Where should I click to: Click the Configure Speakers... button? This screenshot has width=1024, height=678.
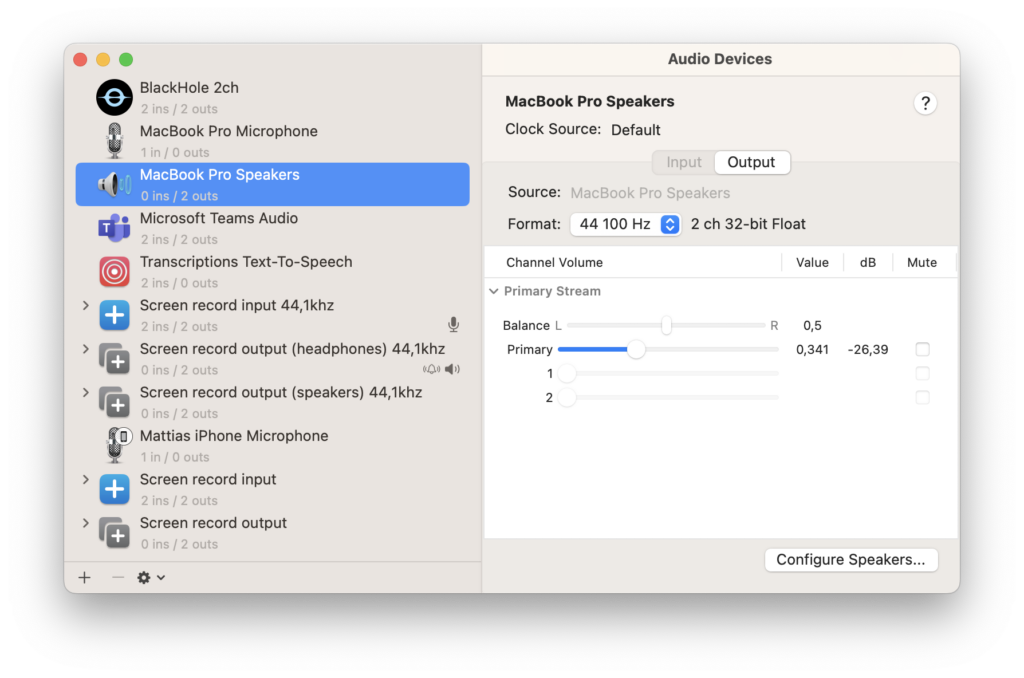pos(851,560)
